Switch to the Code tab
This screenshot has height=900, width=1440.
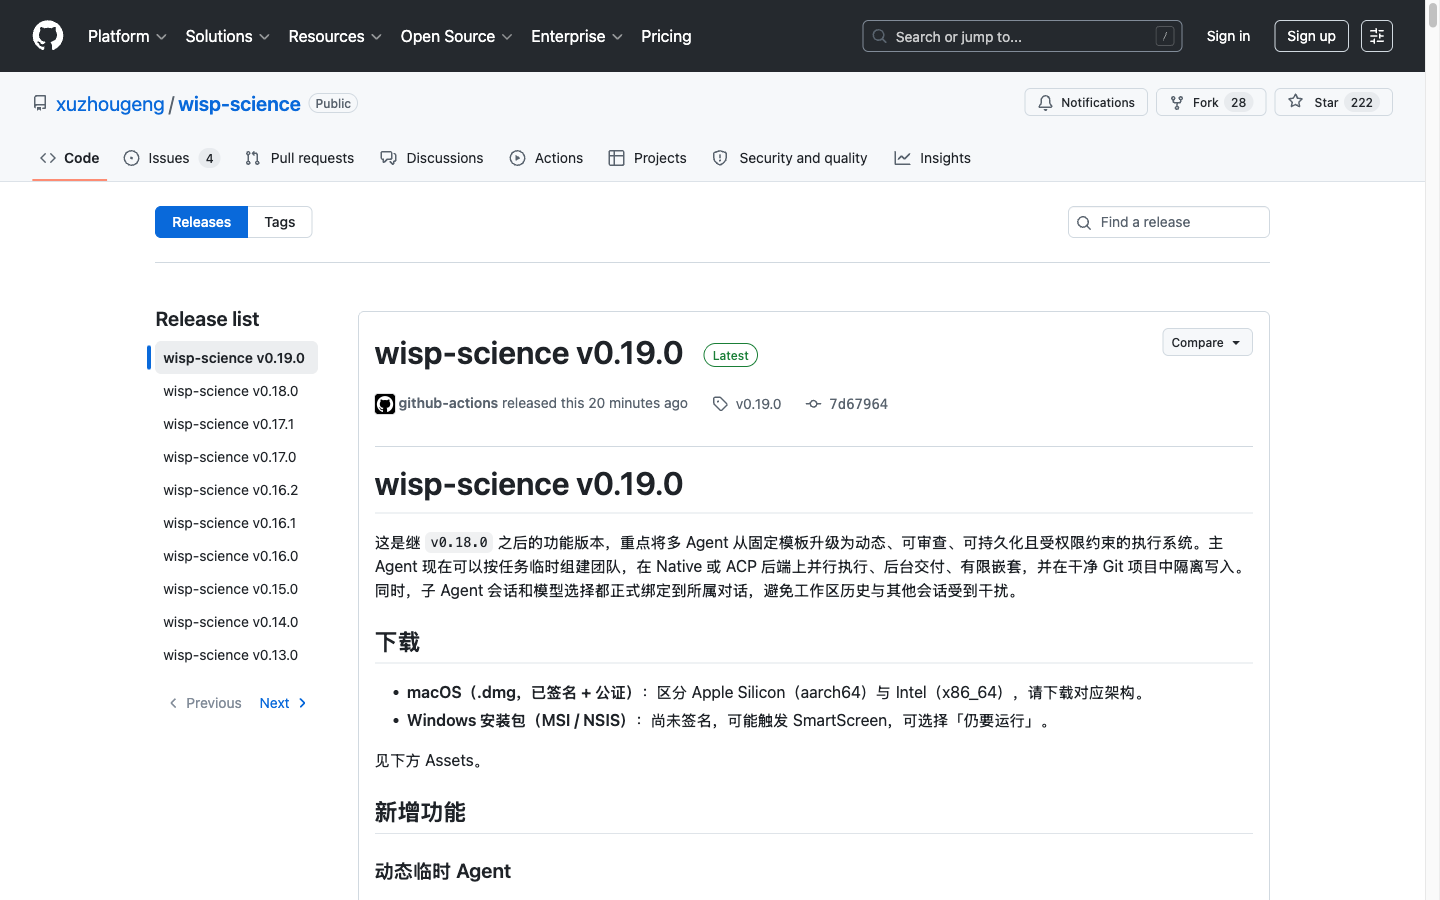click(x=70, y=158)
